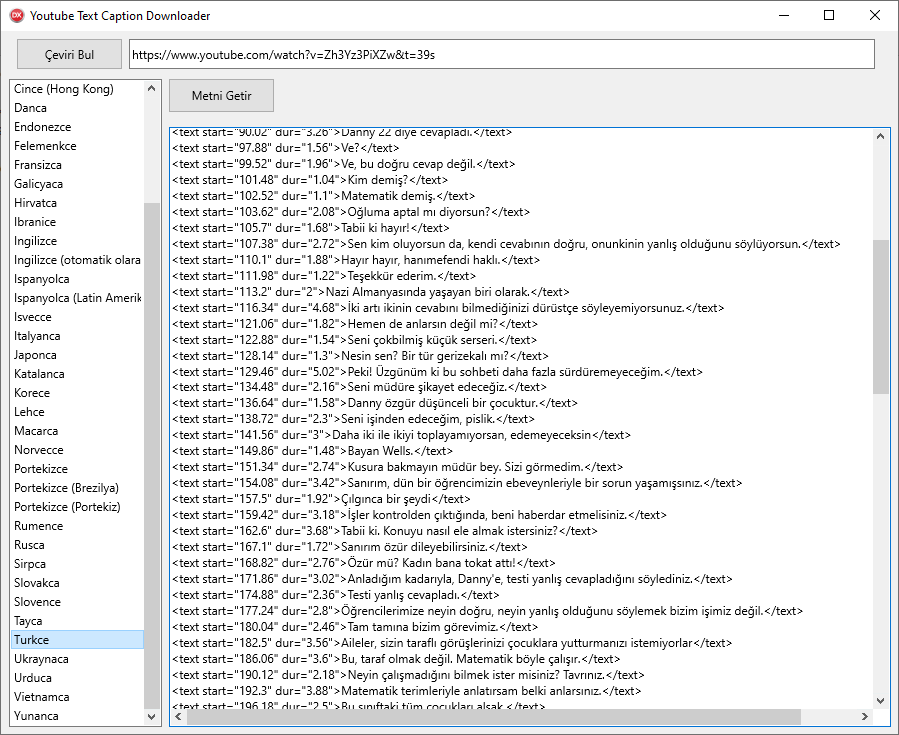Select Ukraynaca language entry

point(77,659)
